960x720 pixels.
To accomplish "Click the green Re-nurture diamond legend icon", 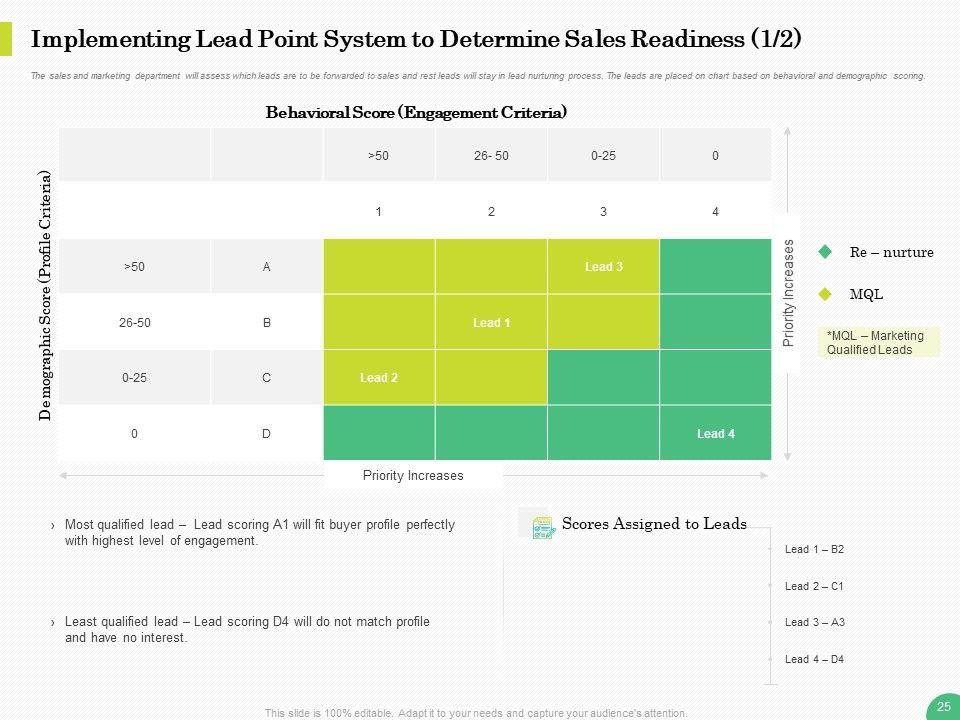I will pyautogui.click(x=825, y=252).
